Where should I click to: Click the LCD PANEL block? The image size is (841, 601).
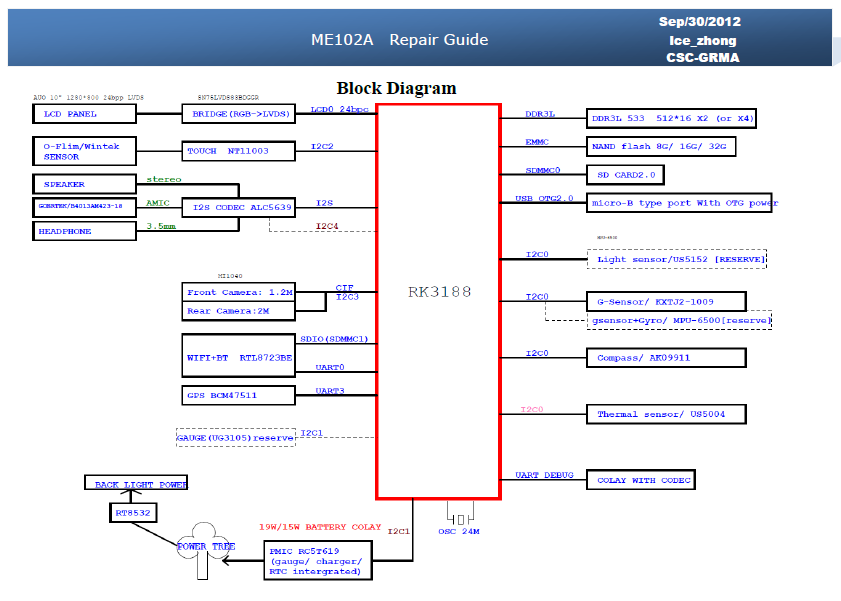click(x=84, y=114)
